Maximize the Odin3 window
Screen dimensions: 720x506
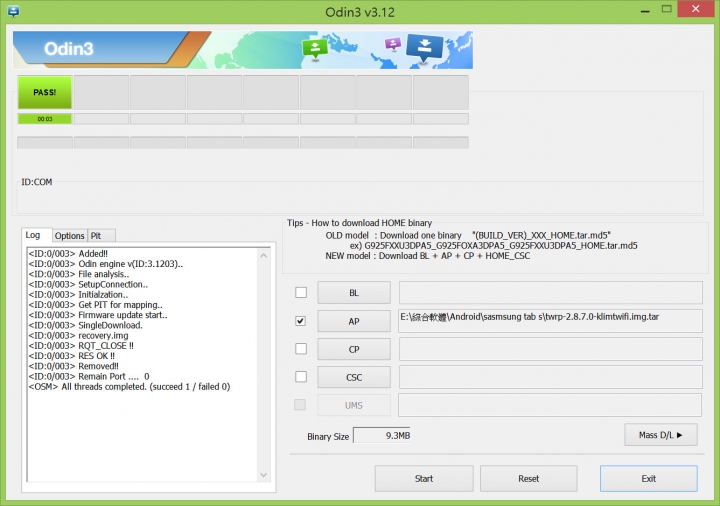click(x=667, y=10)
